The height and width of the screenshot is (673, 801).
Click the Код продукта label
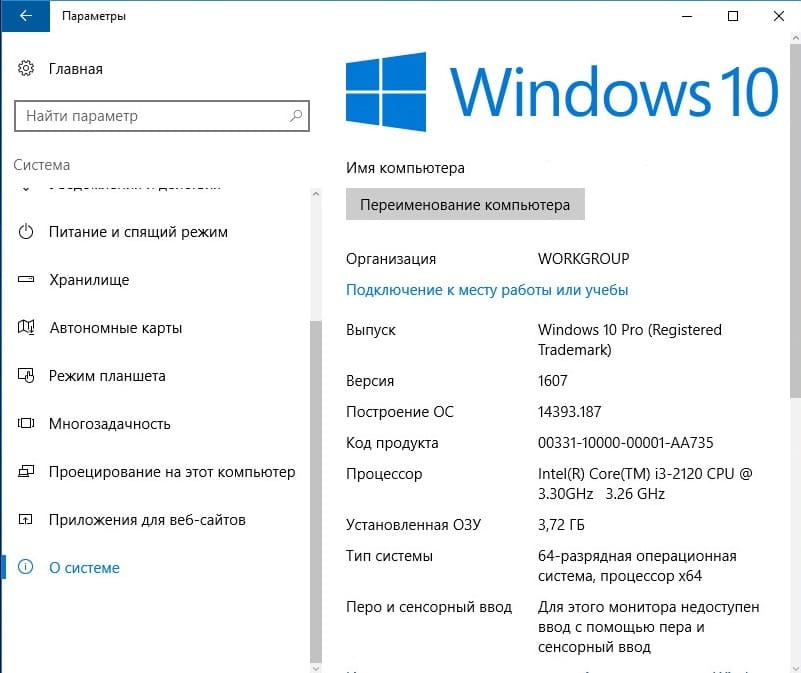click(x=392, y=443)
